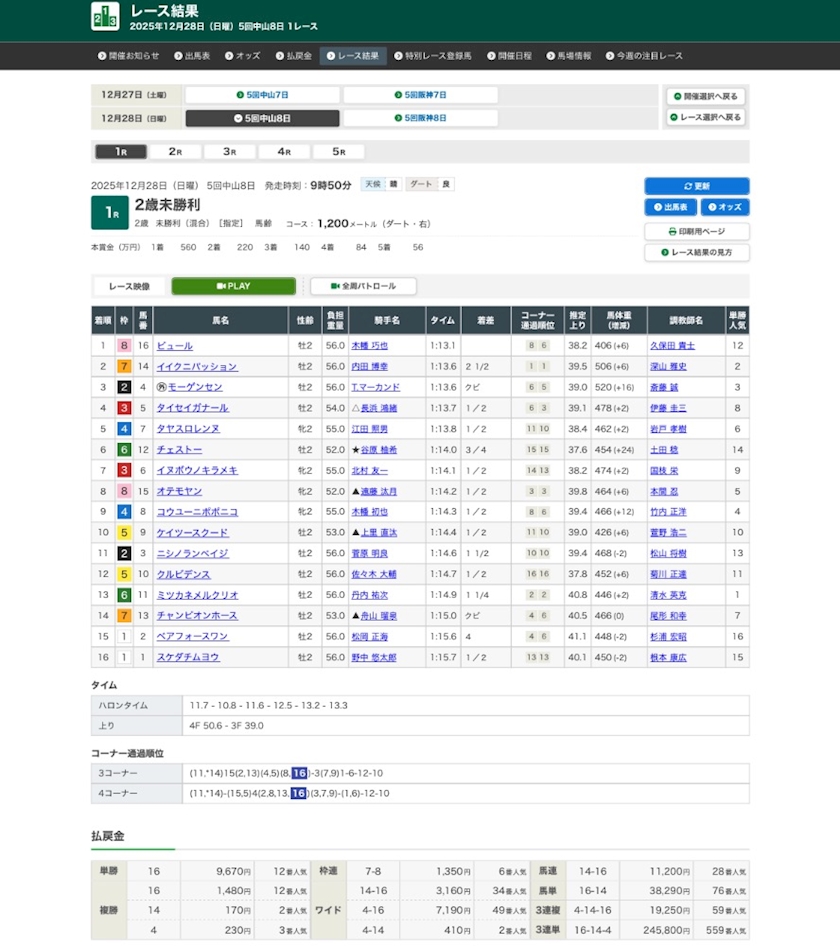Open 開催日程 in the navigation bar
Screen dimensions: 840x946
509,56
